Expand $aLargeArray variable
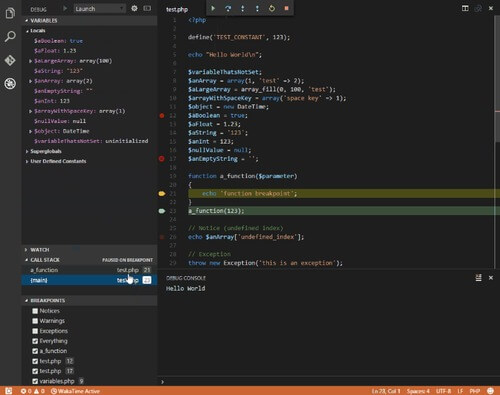Image resolution: width=500 pixels, height=395 pixels. (x=30, y=61)
